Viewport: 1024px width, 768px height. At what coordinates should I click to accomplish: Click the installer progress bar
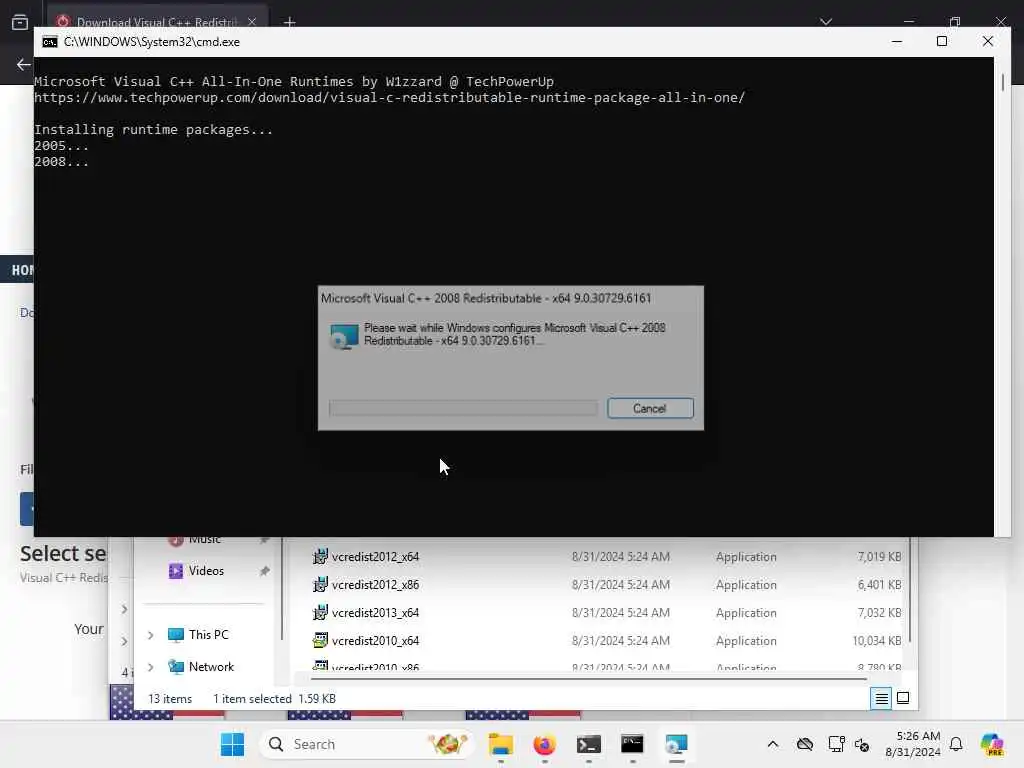[463, 408]
